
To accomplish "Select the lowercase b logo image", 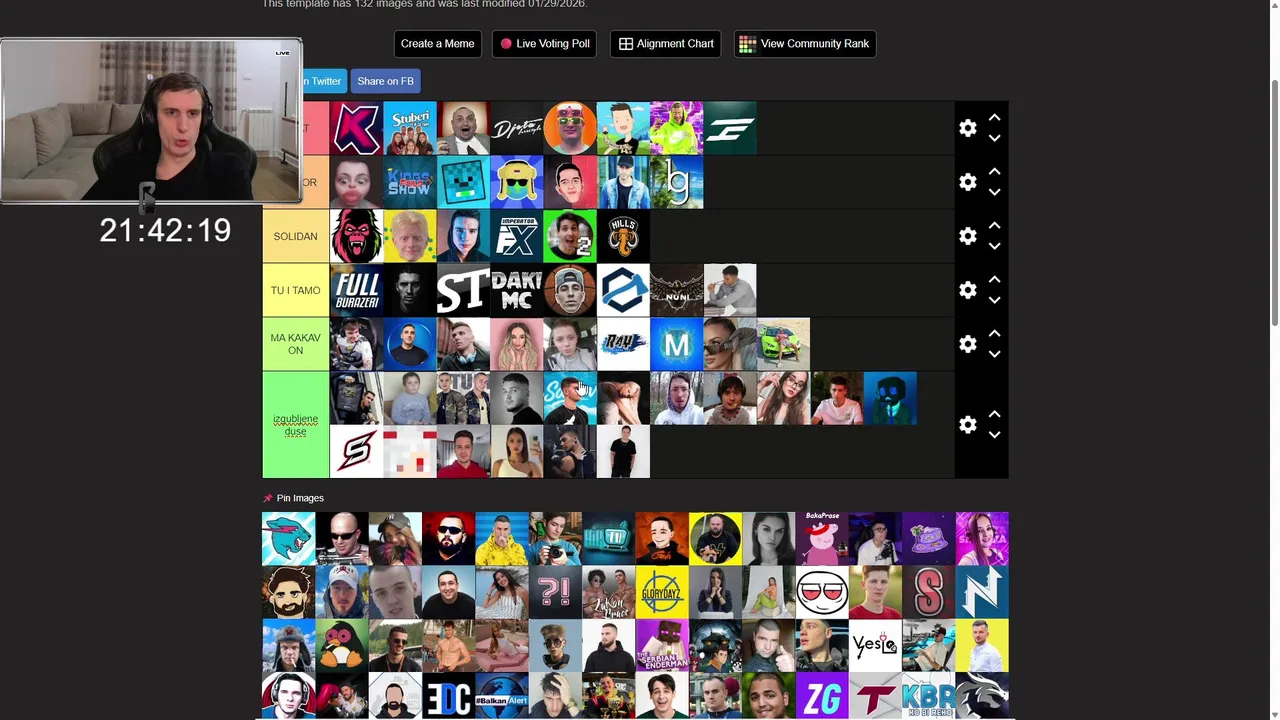I will 677,182.
